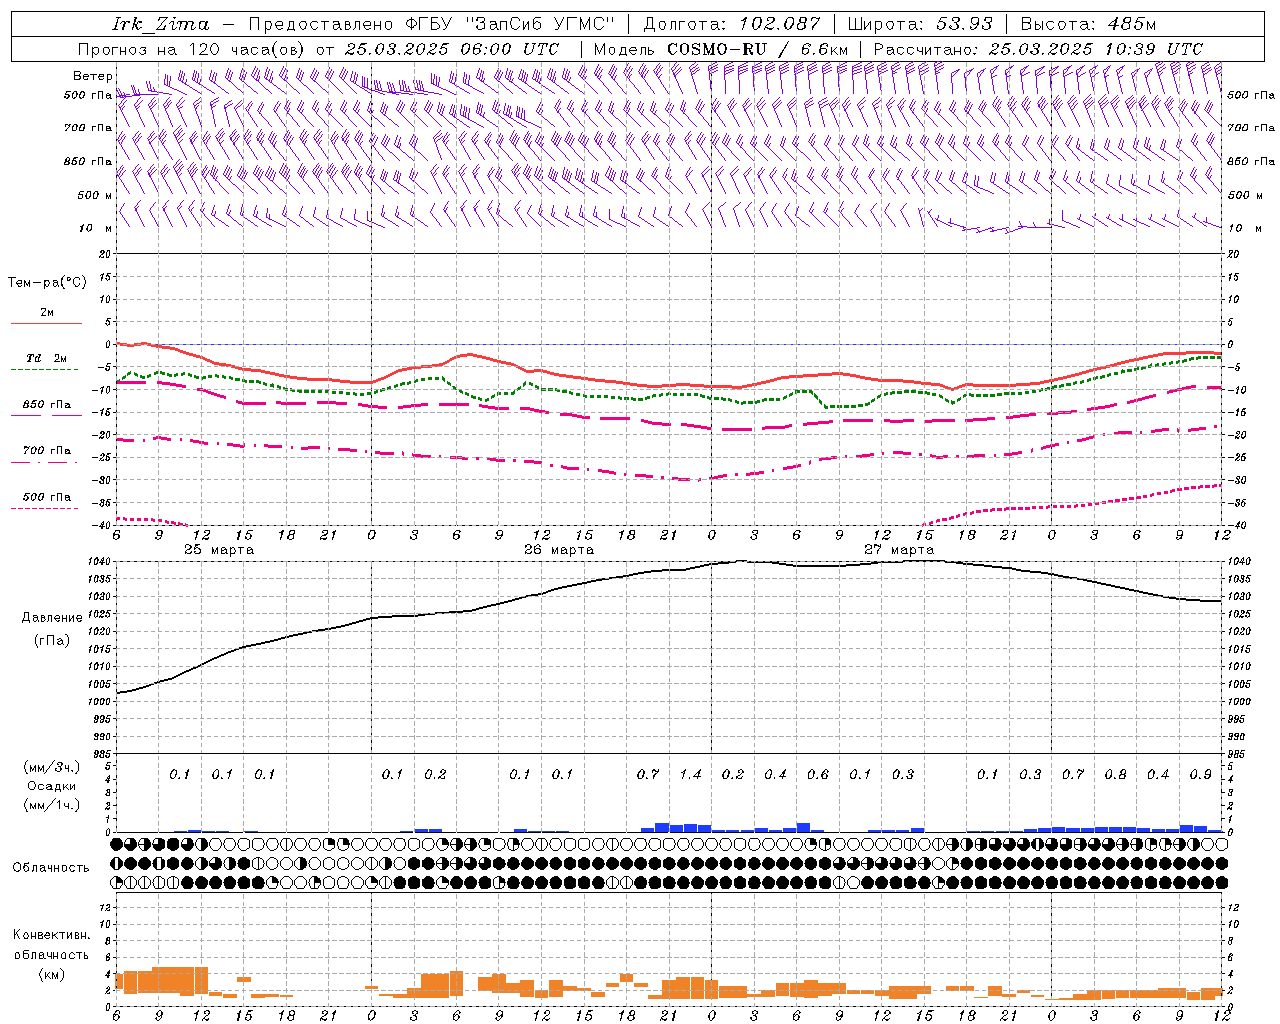This screenshot has width=1280, height=1024.
Task: Click the latitude value "Широта: 53.93"
Action: point(920,24)
